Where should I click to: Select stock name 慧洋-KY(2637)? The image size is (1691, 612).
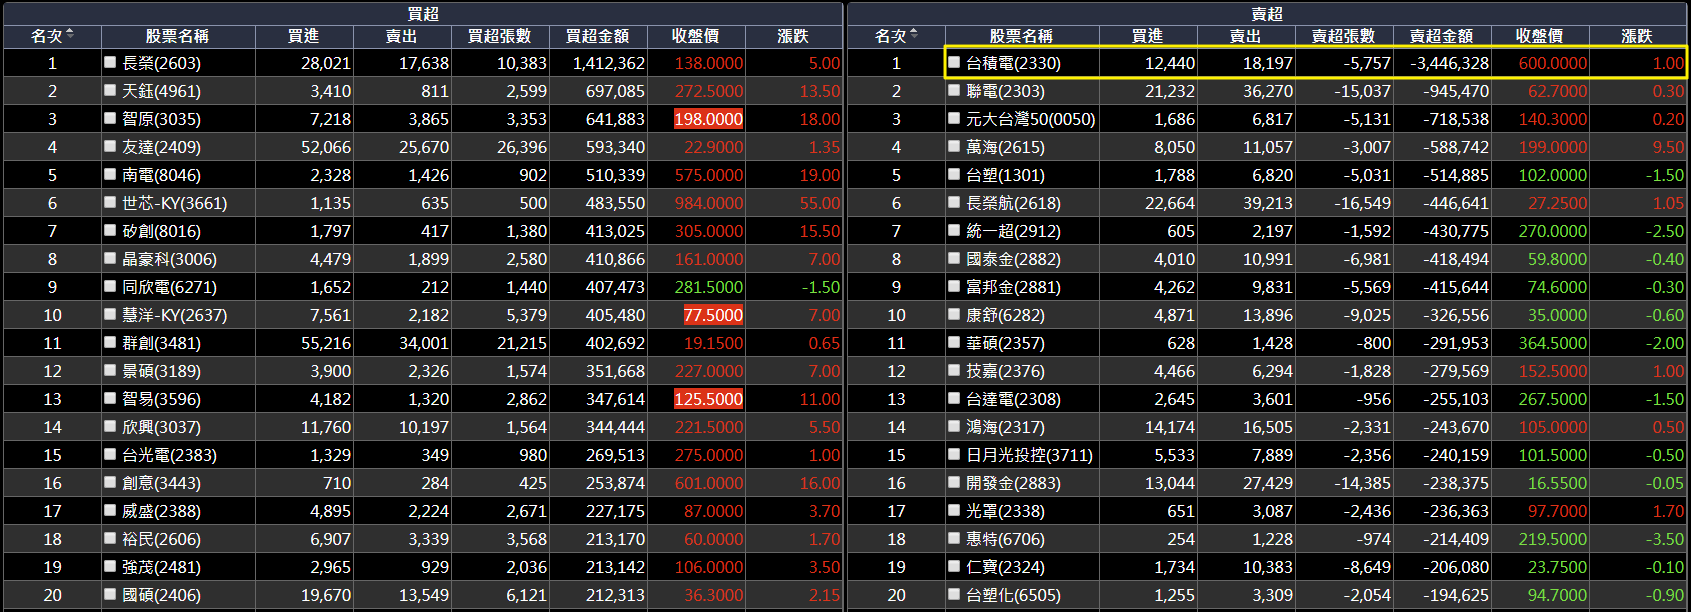point(174,315)
